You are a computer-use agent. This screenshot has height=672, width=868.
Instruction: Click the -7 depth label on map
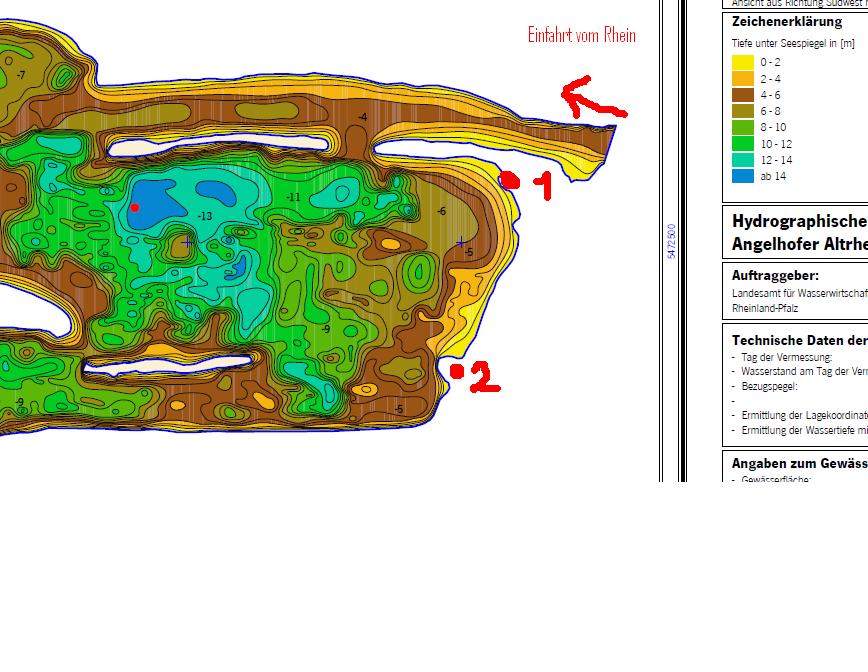(x=21, y=75)
